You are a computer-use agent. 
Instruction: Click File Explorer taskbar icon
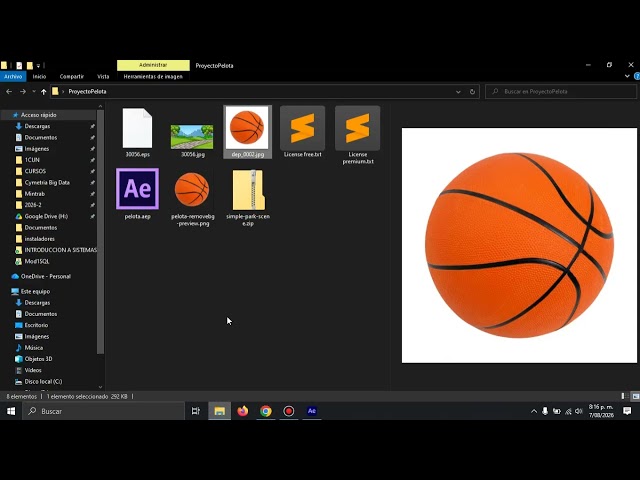tap(220, 411)
